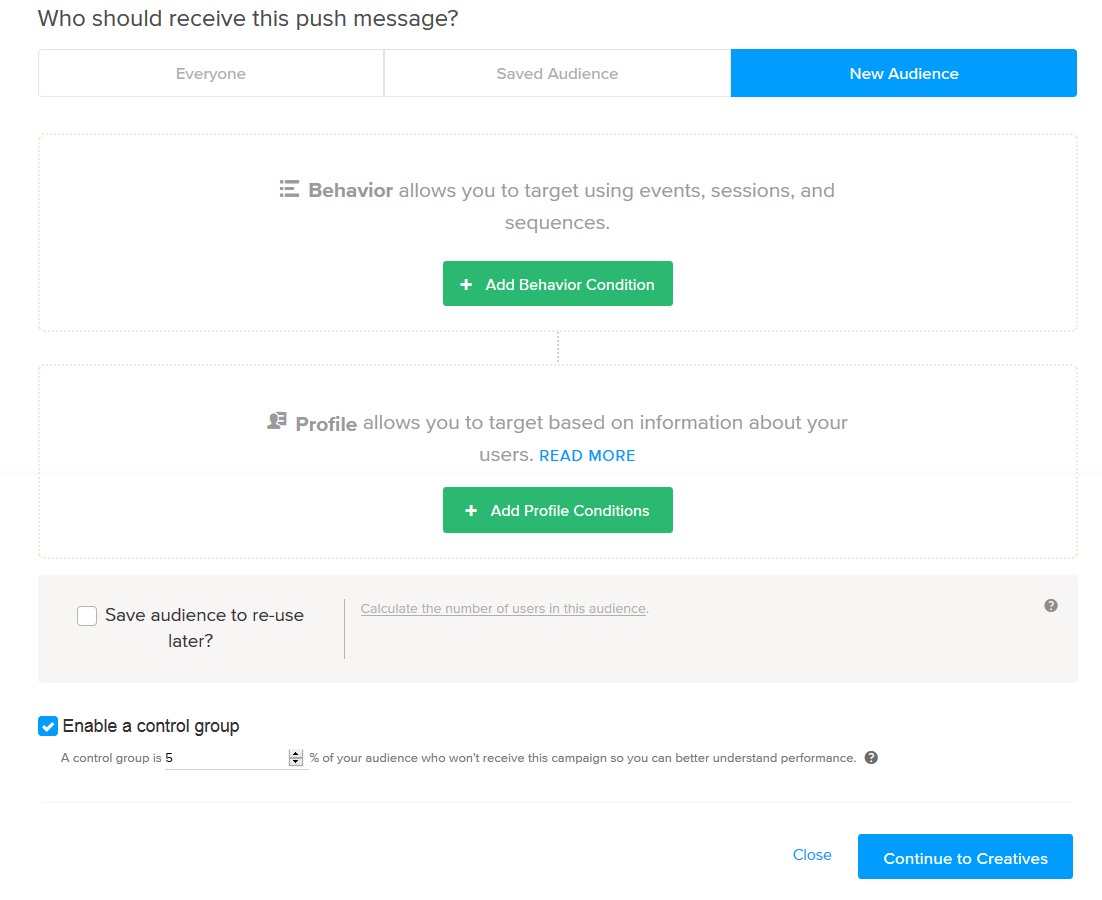1102x900 pixels.
Task: Focus the control group percentage field
Action: point(226,758)
